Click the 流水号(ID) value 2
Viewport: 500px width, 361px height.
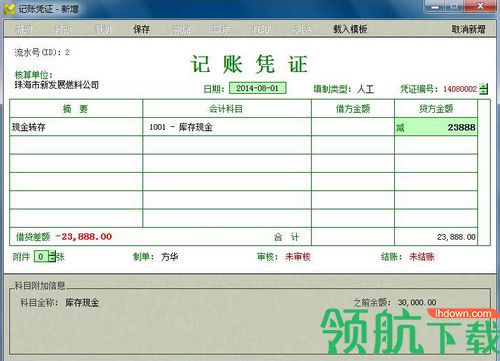coord(67,52)
